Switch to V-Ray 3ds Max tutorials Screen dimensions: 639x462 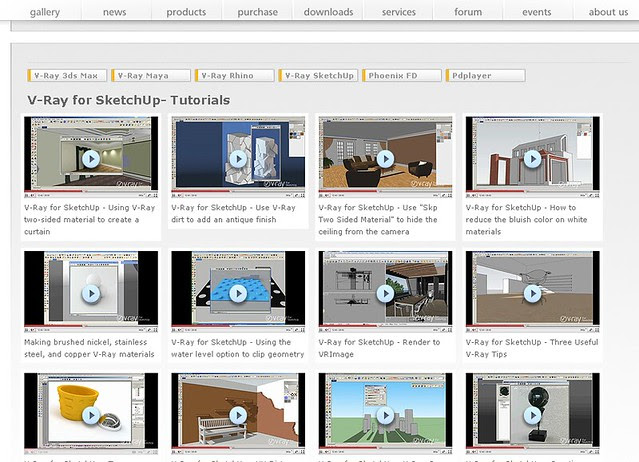click(67, 75)
